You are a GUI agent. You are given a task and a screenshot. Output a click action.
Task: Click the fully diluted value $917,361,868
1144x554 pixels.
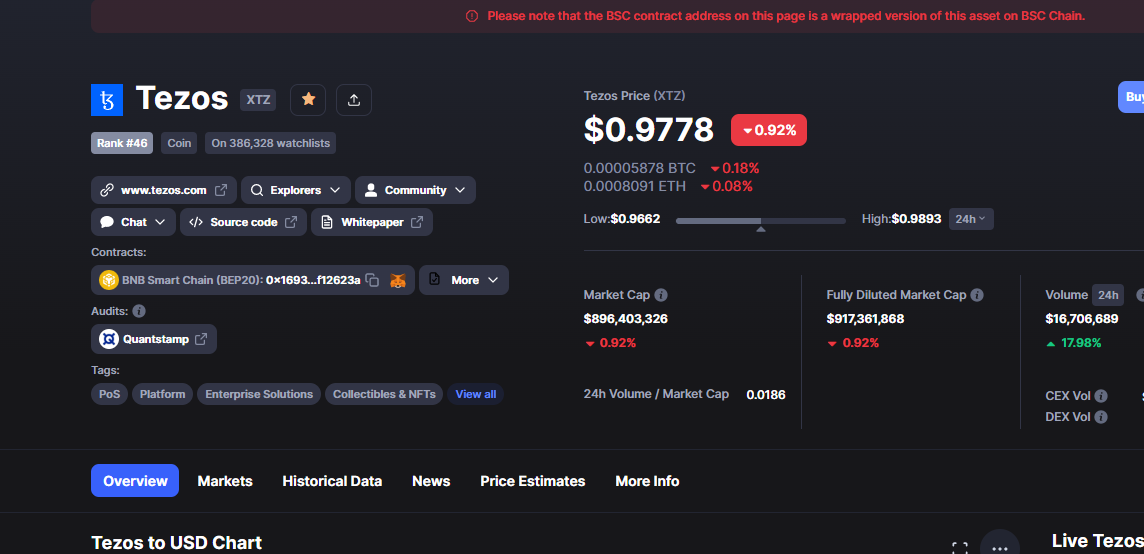click(865, 319)
